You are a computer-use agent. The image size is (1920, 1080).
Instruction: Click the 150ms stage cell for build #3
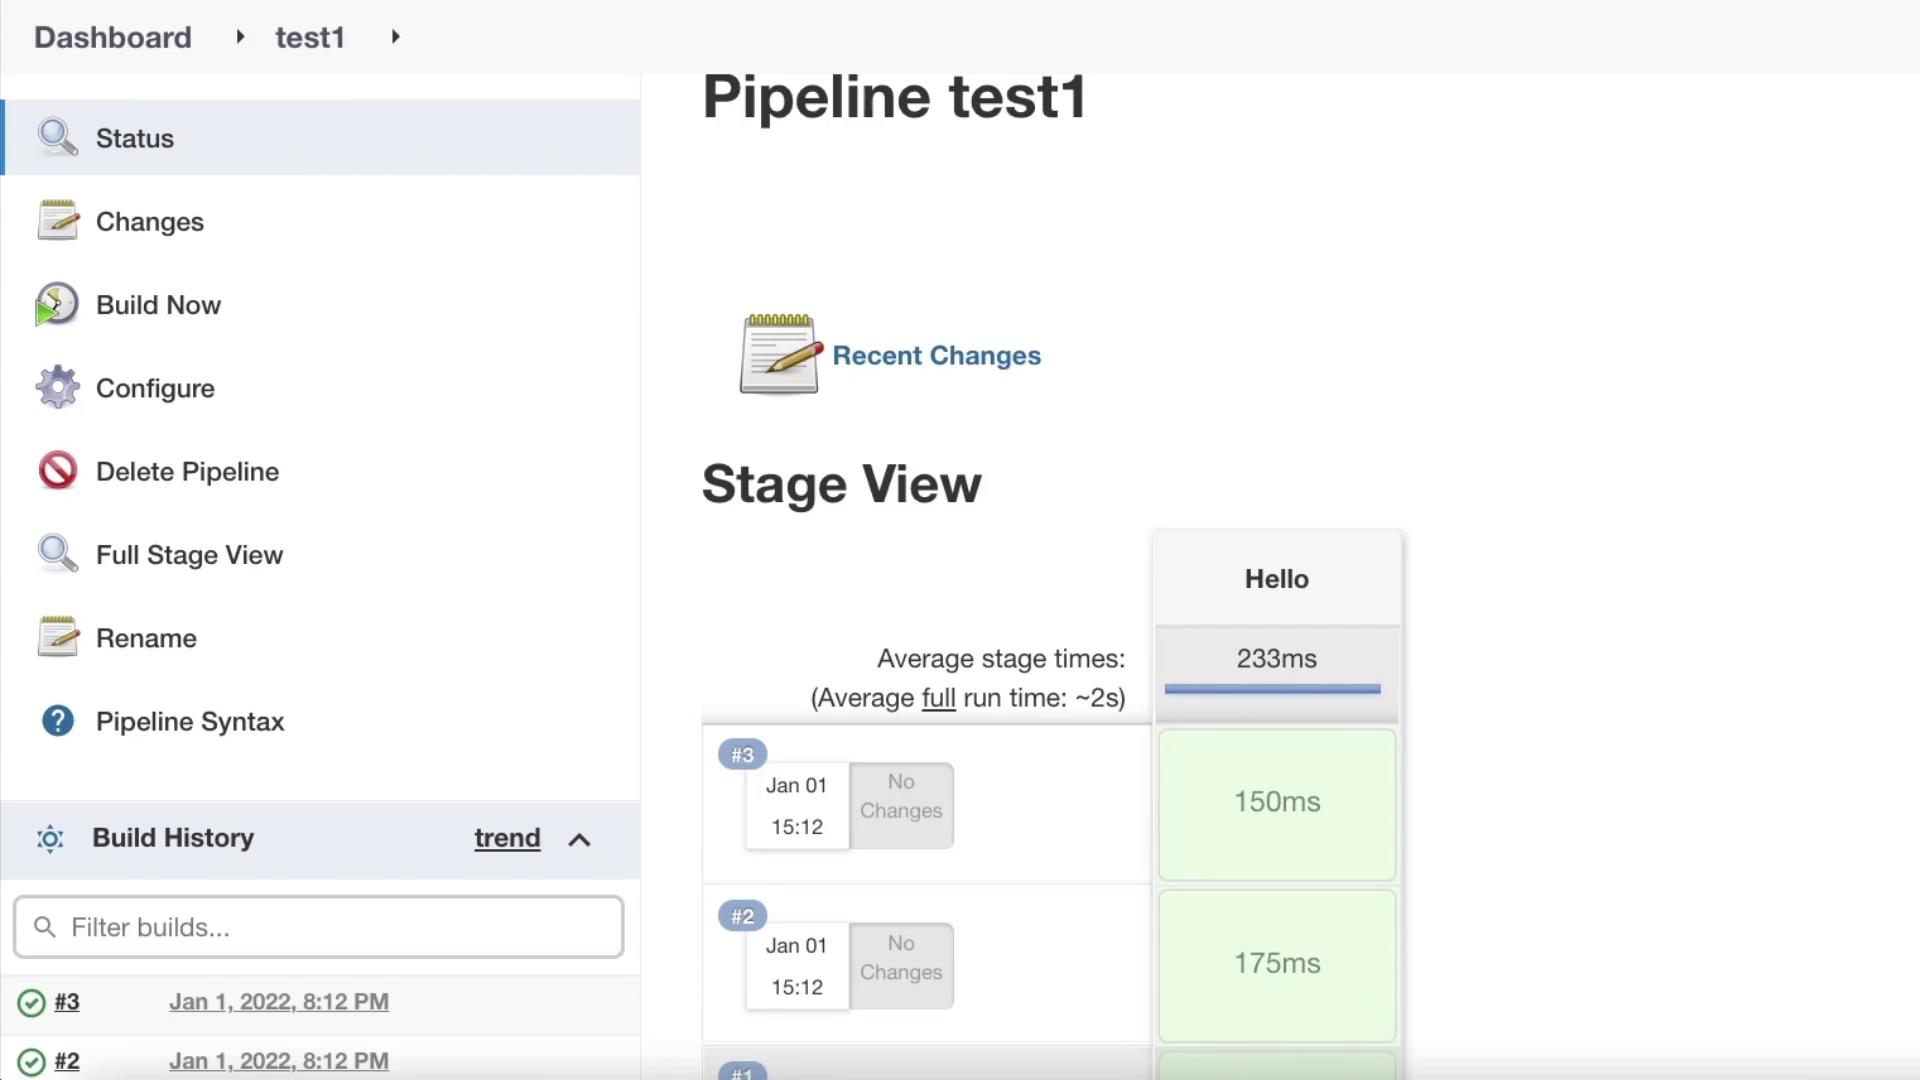pos(1276,803)
